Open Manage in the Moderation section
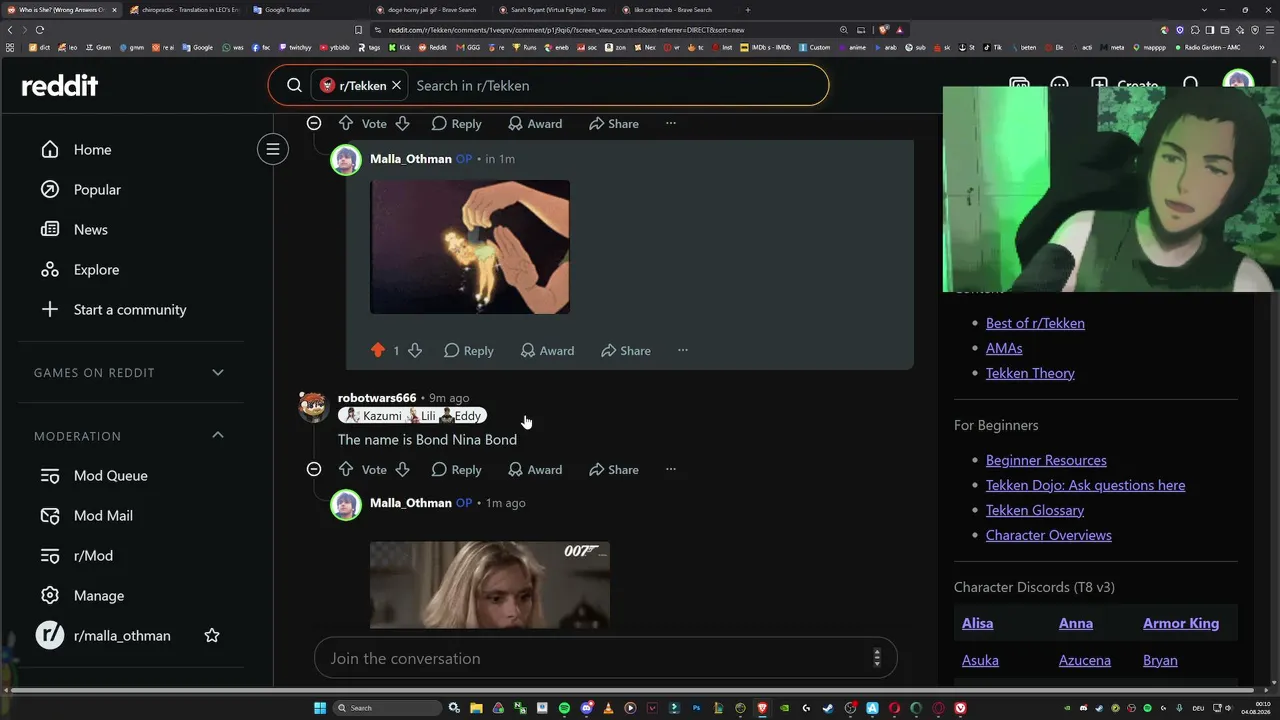This screenshot has height=720, width=1280. tap(99, 595)
